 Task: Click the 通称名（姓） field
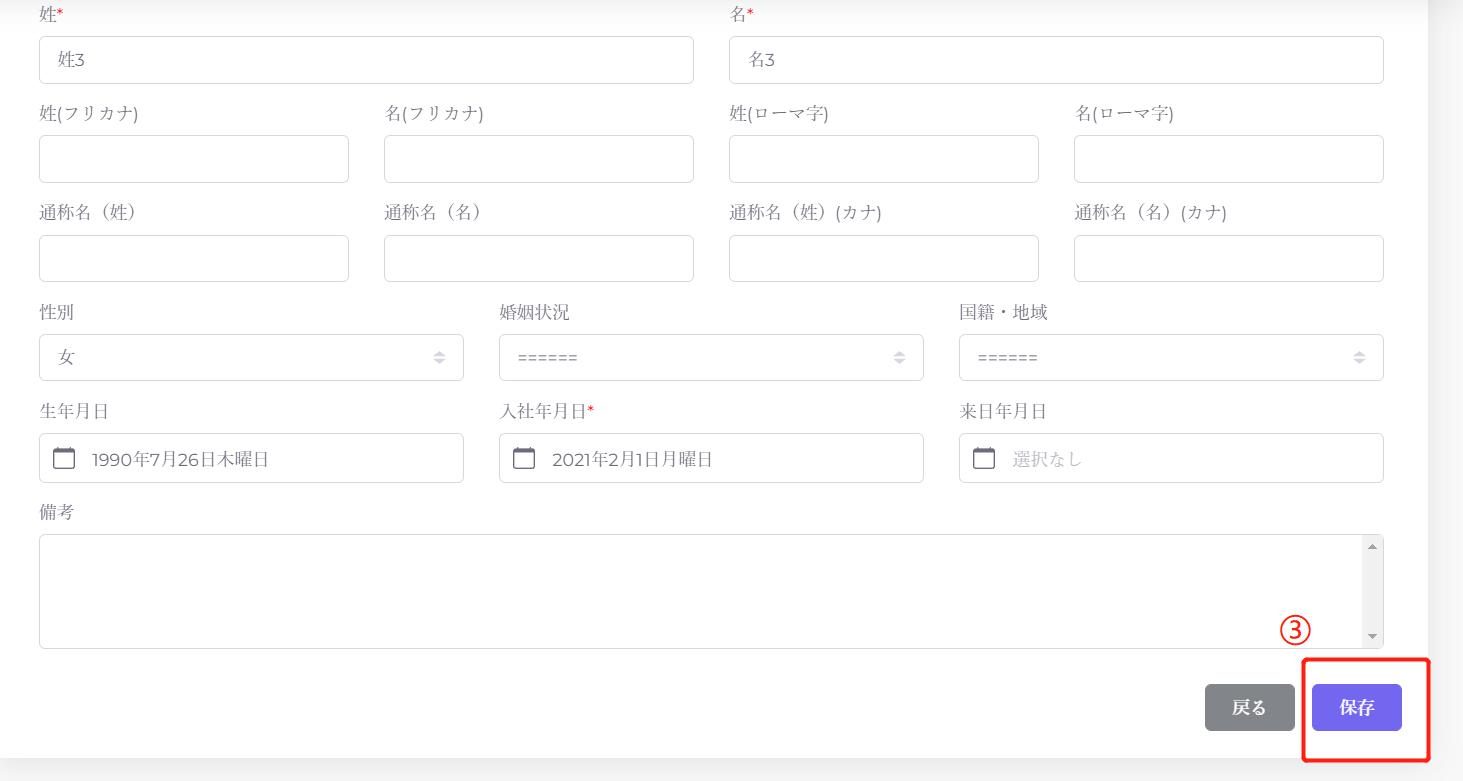pyautogui.click(x=194, y=259)
